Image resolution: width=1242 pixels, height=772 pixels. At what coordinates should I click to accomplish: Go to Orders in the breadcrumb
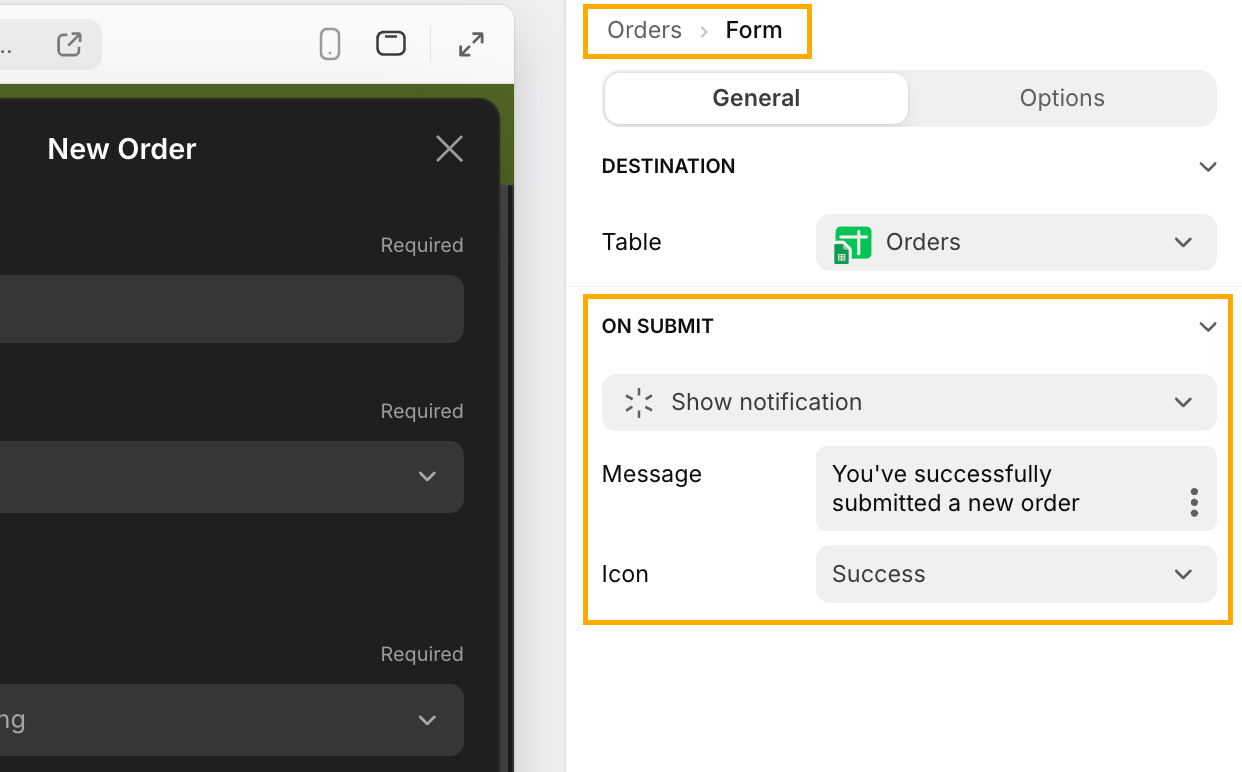click(x=645, y=30)
